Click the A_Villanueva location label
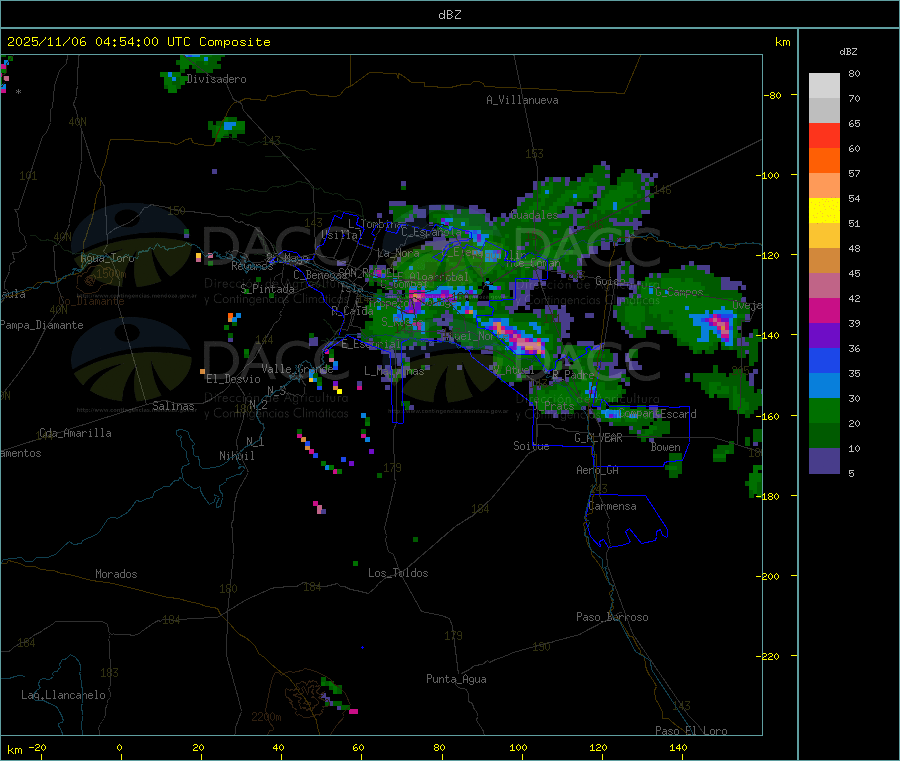Screen dimensions: 900x761 coord(522,100)
